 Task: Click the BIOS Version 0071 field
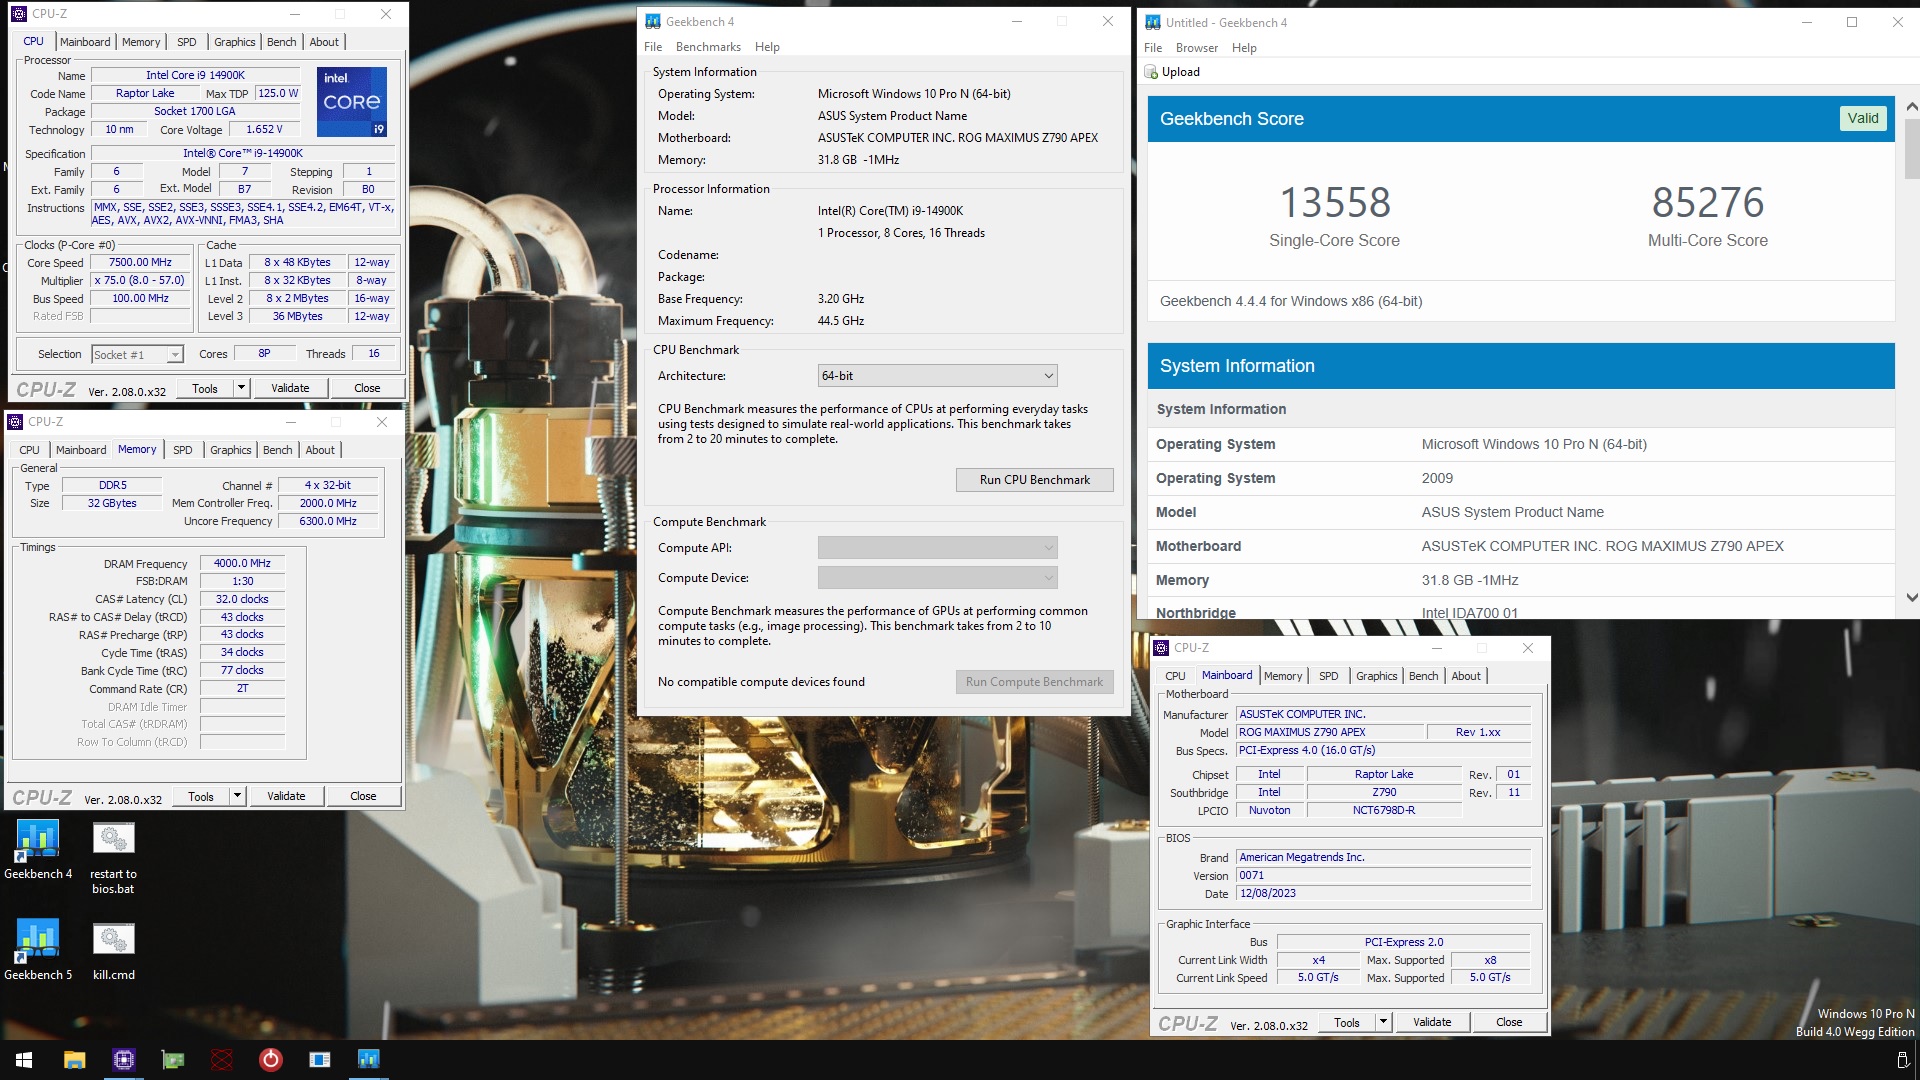coord(1383,876)
